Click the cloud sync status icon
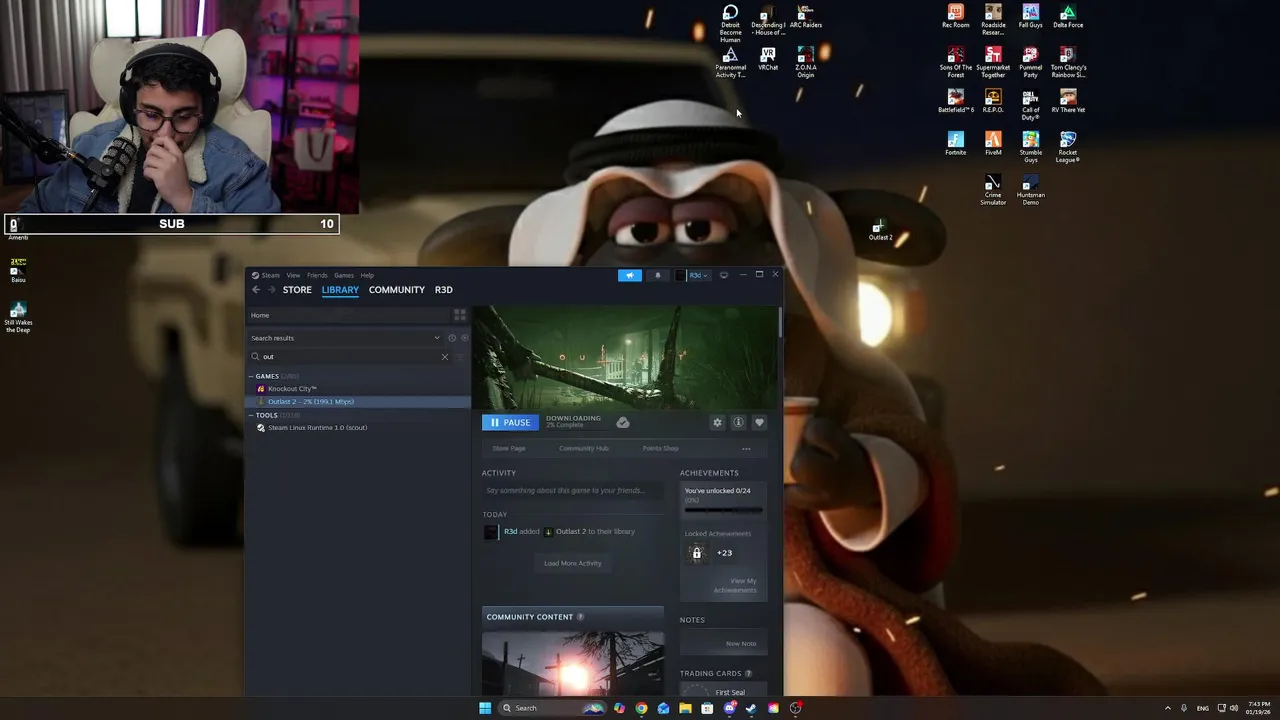This screenshot has height=720, width=1280. pyautogui.click(x=623, y=423)
